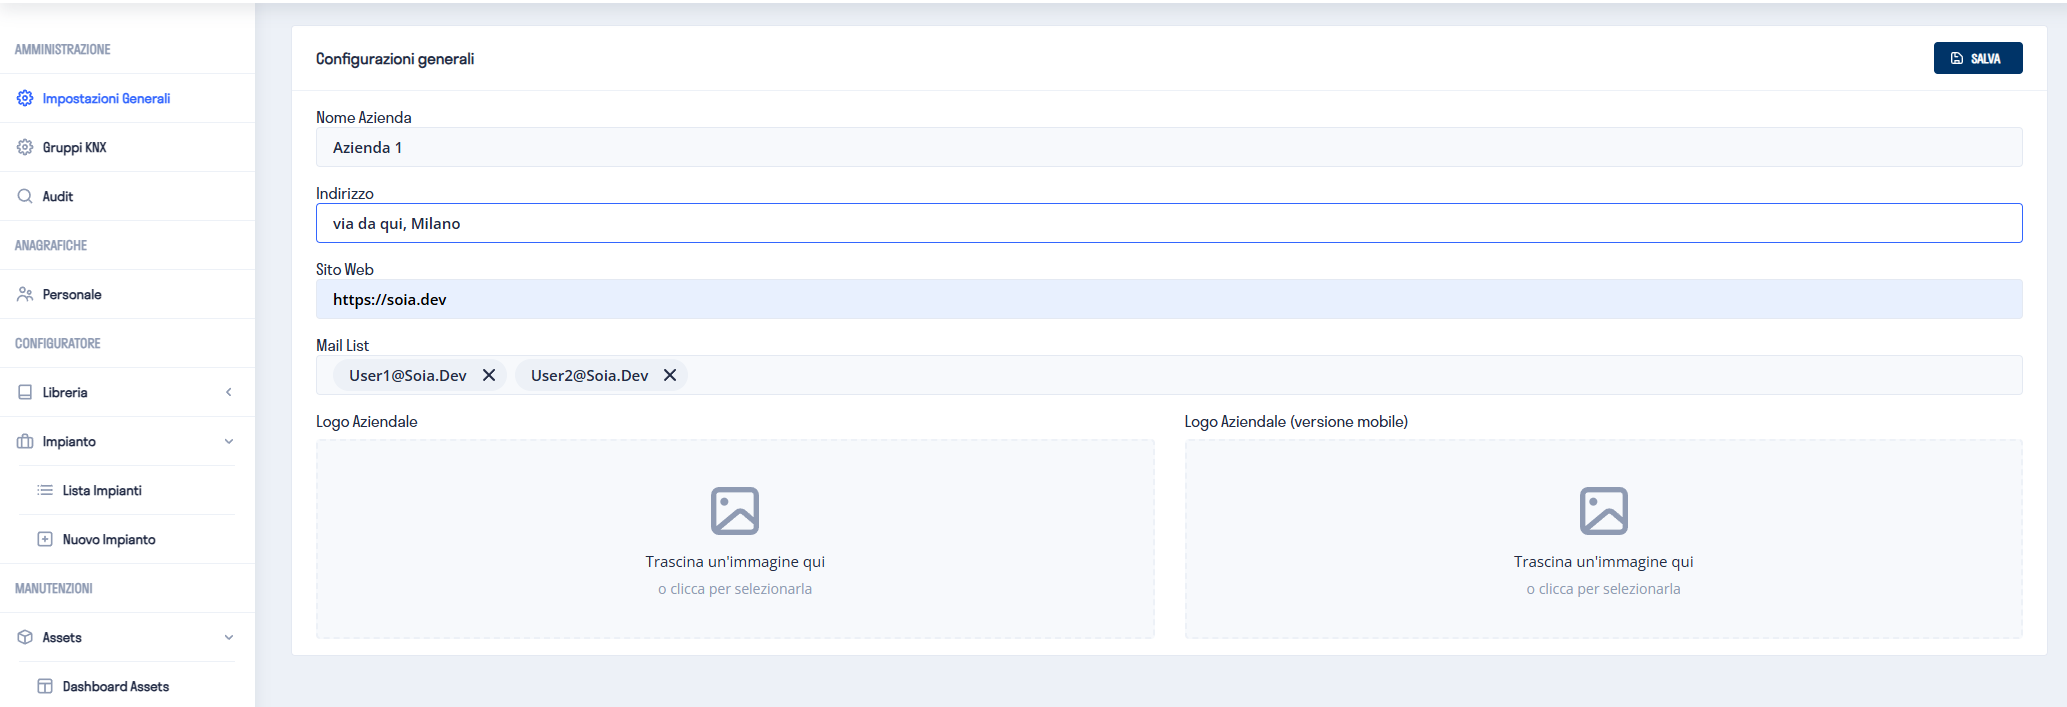Image resolution: width=2067 pixels, height=707 pixels.
Task: Click the image icon in Logo Aziendale
Action: (734, 511)
